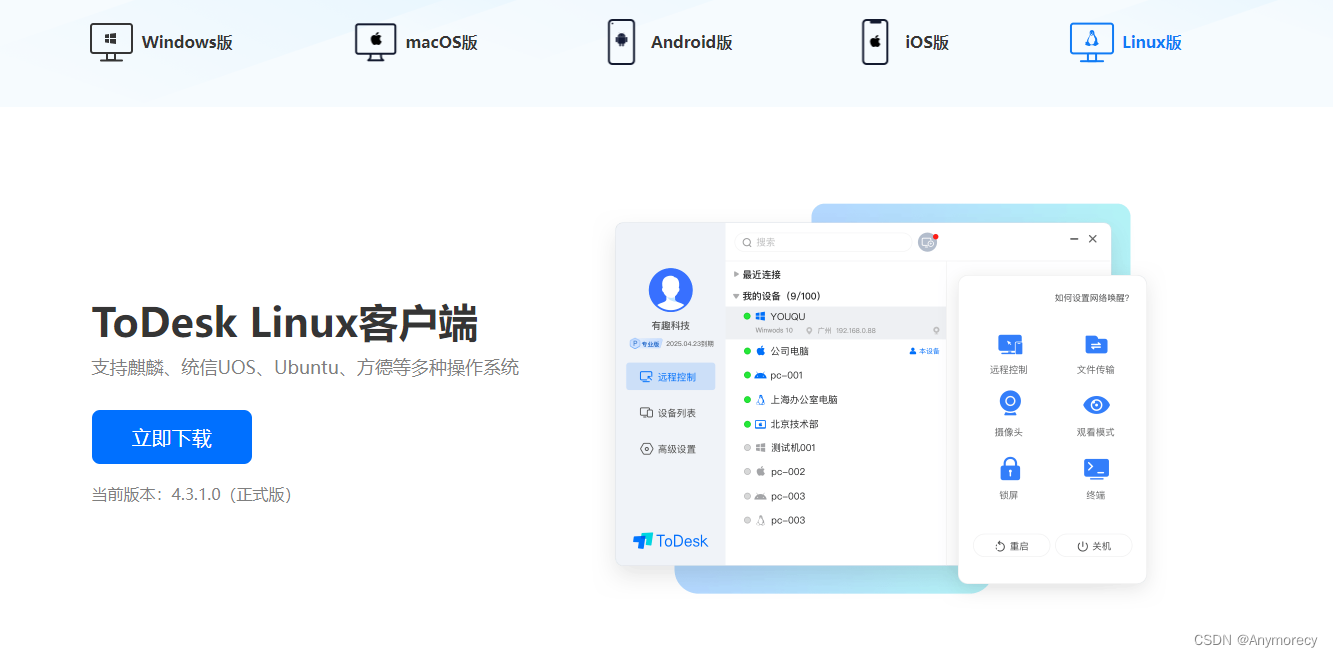Click the 2025.04.23到期 expiry text
The height and width of the screenshot is (657, 1333).
coord(690,343)
